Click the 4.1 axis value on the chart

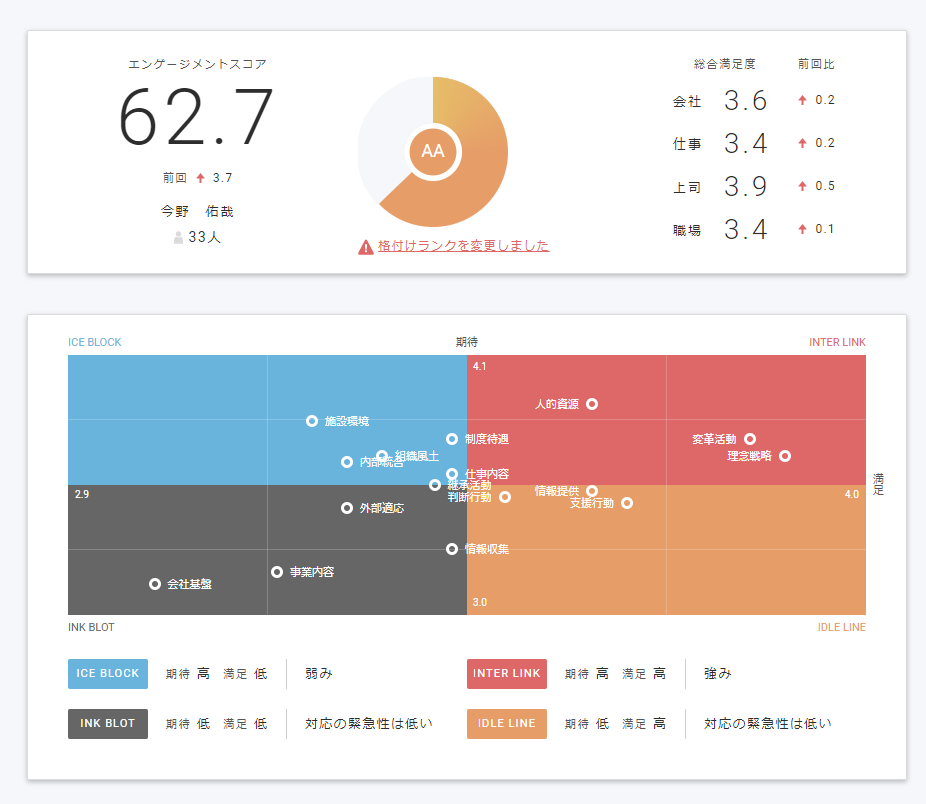pos(479,366)
